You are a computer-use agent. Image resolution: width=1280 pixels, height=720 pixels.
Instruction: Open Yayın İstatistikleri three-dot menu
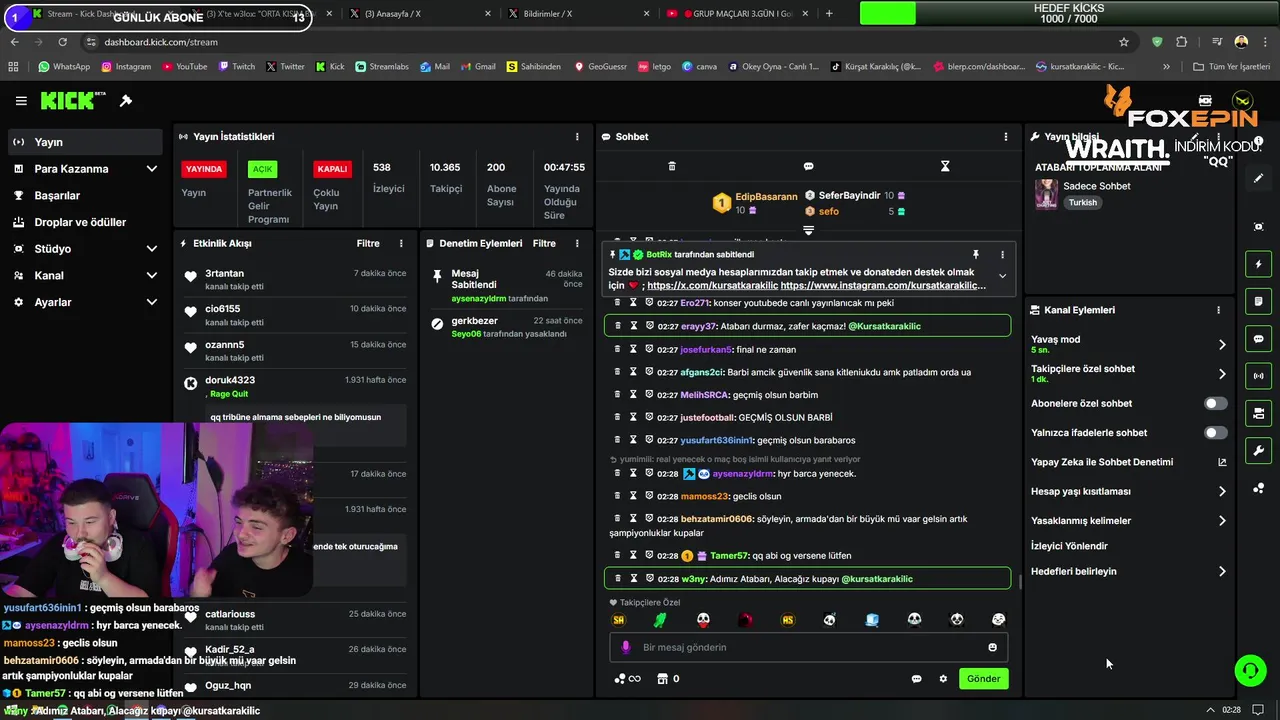577,137
